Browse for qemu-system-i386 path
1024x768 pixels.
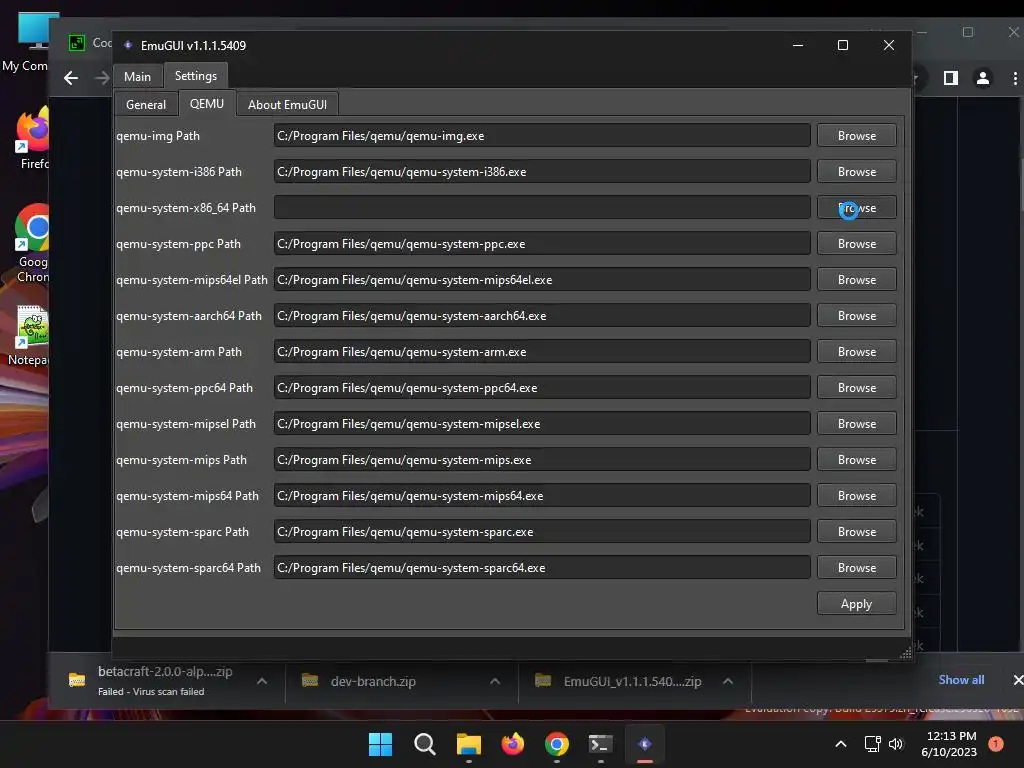click(857, 172)
